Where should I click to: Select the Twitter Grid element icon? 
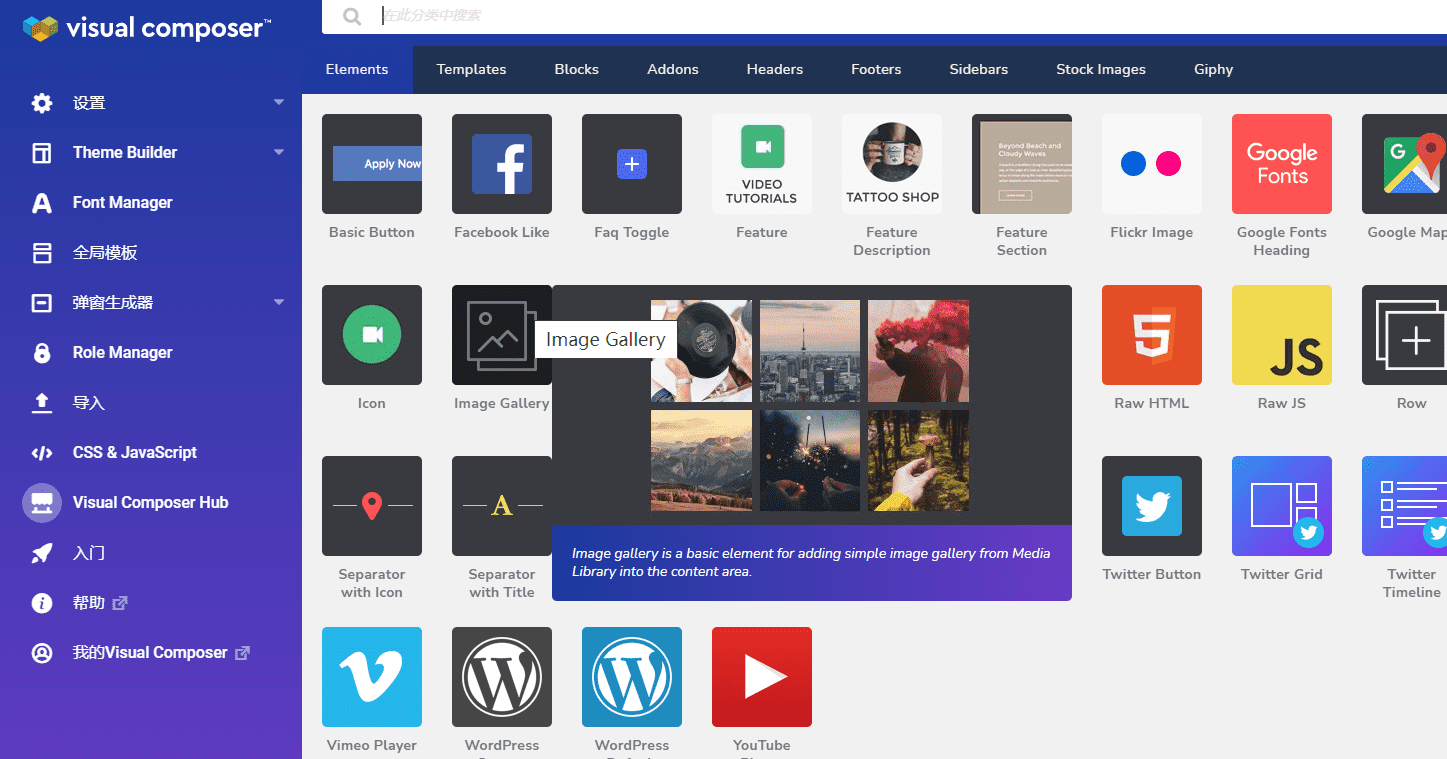click(1282, 506)
